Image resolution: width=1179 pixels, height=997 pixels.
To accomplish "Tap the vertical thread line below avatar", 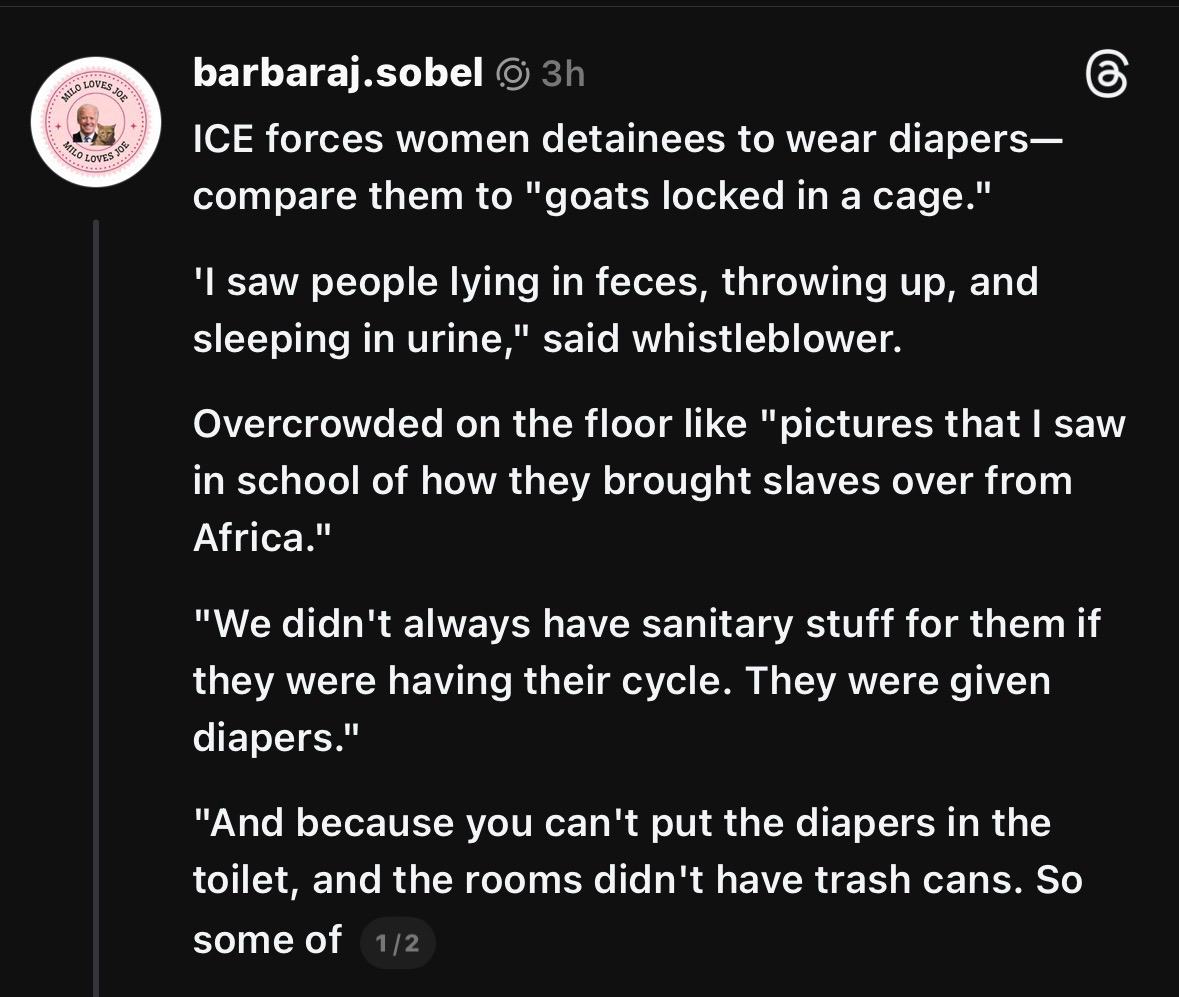I will click(x=96, y=600).
